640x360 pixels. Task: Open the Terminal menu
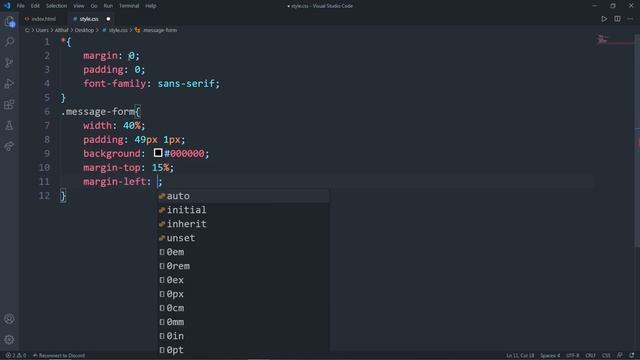(129, 6)
